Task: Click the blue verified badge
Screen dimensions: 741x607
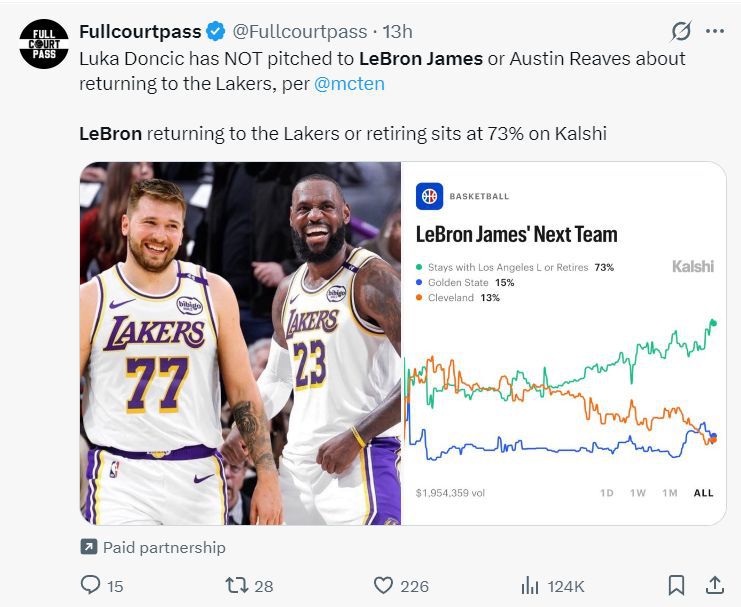Action: coord(216,32)
